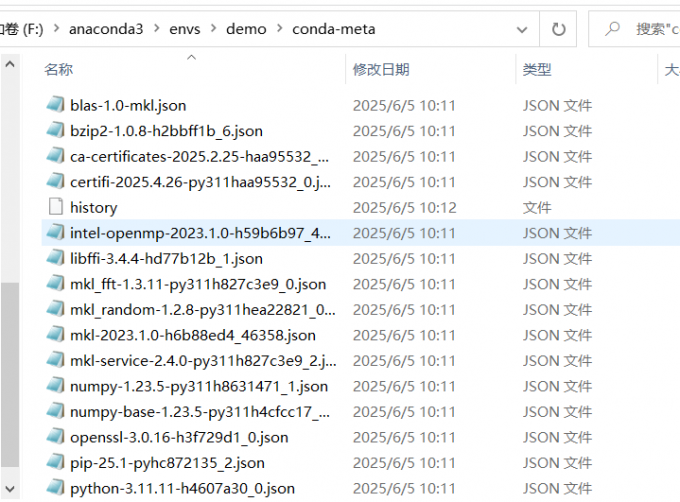Click the modified date of numpy-base row
This screenshot has height=502, width=680.
pyautogui.click(x=404, y=412)
